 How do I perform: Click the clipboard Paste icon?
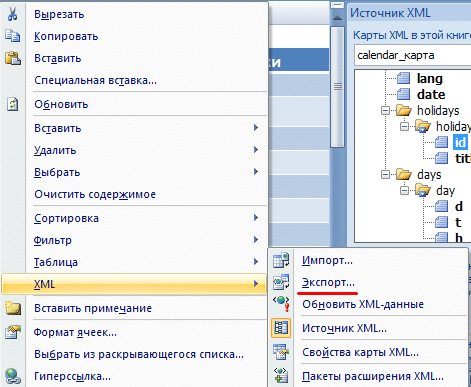point(13,58)
